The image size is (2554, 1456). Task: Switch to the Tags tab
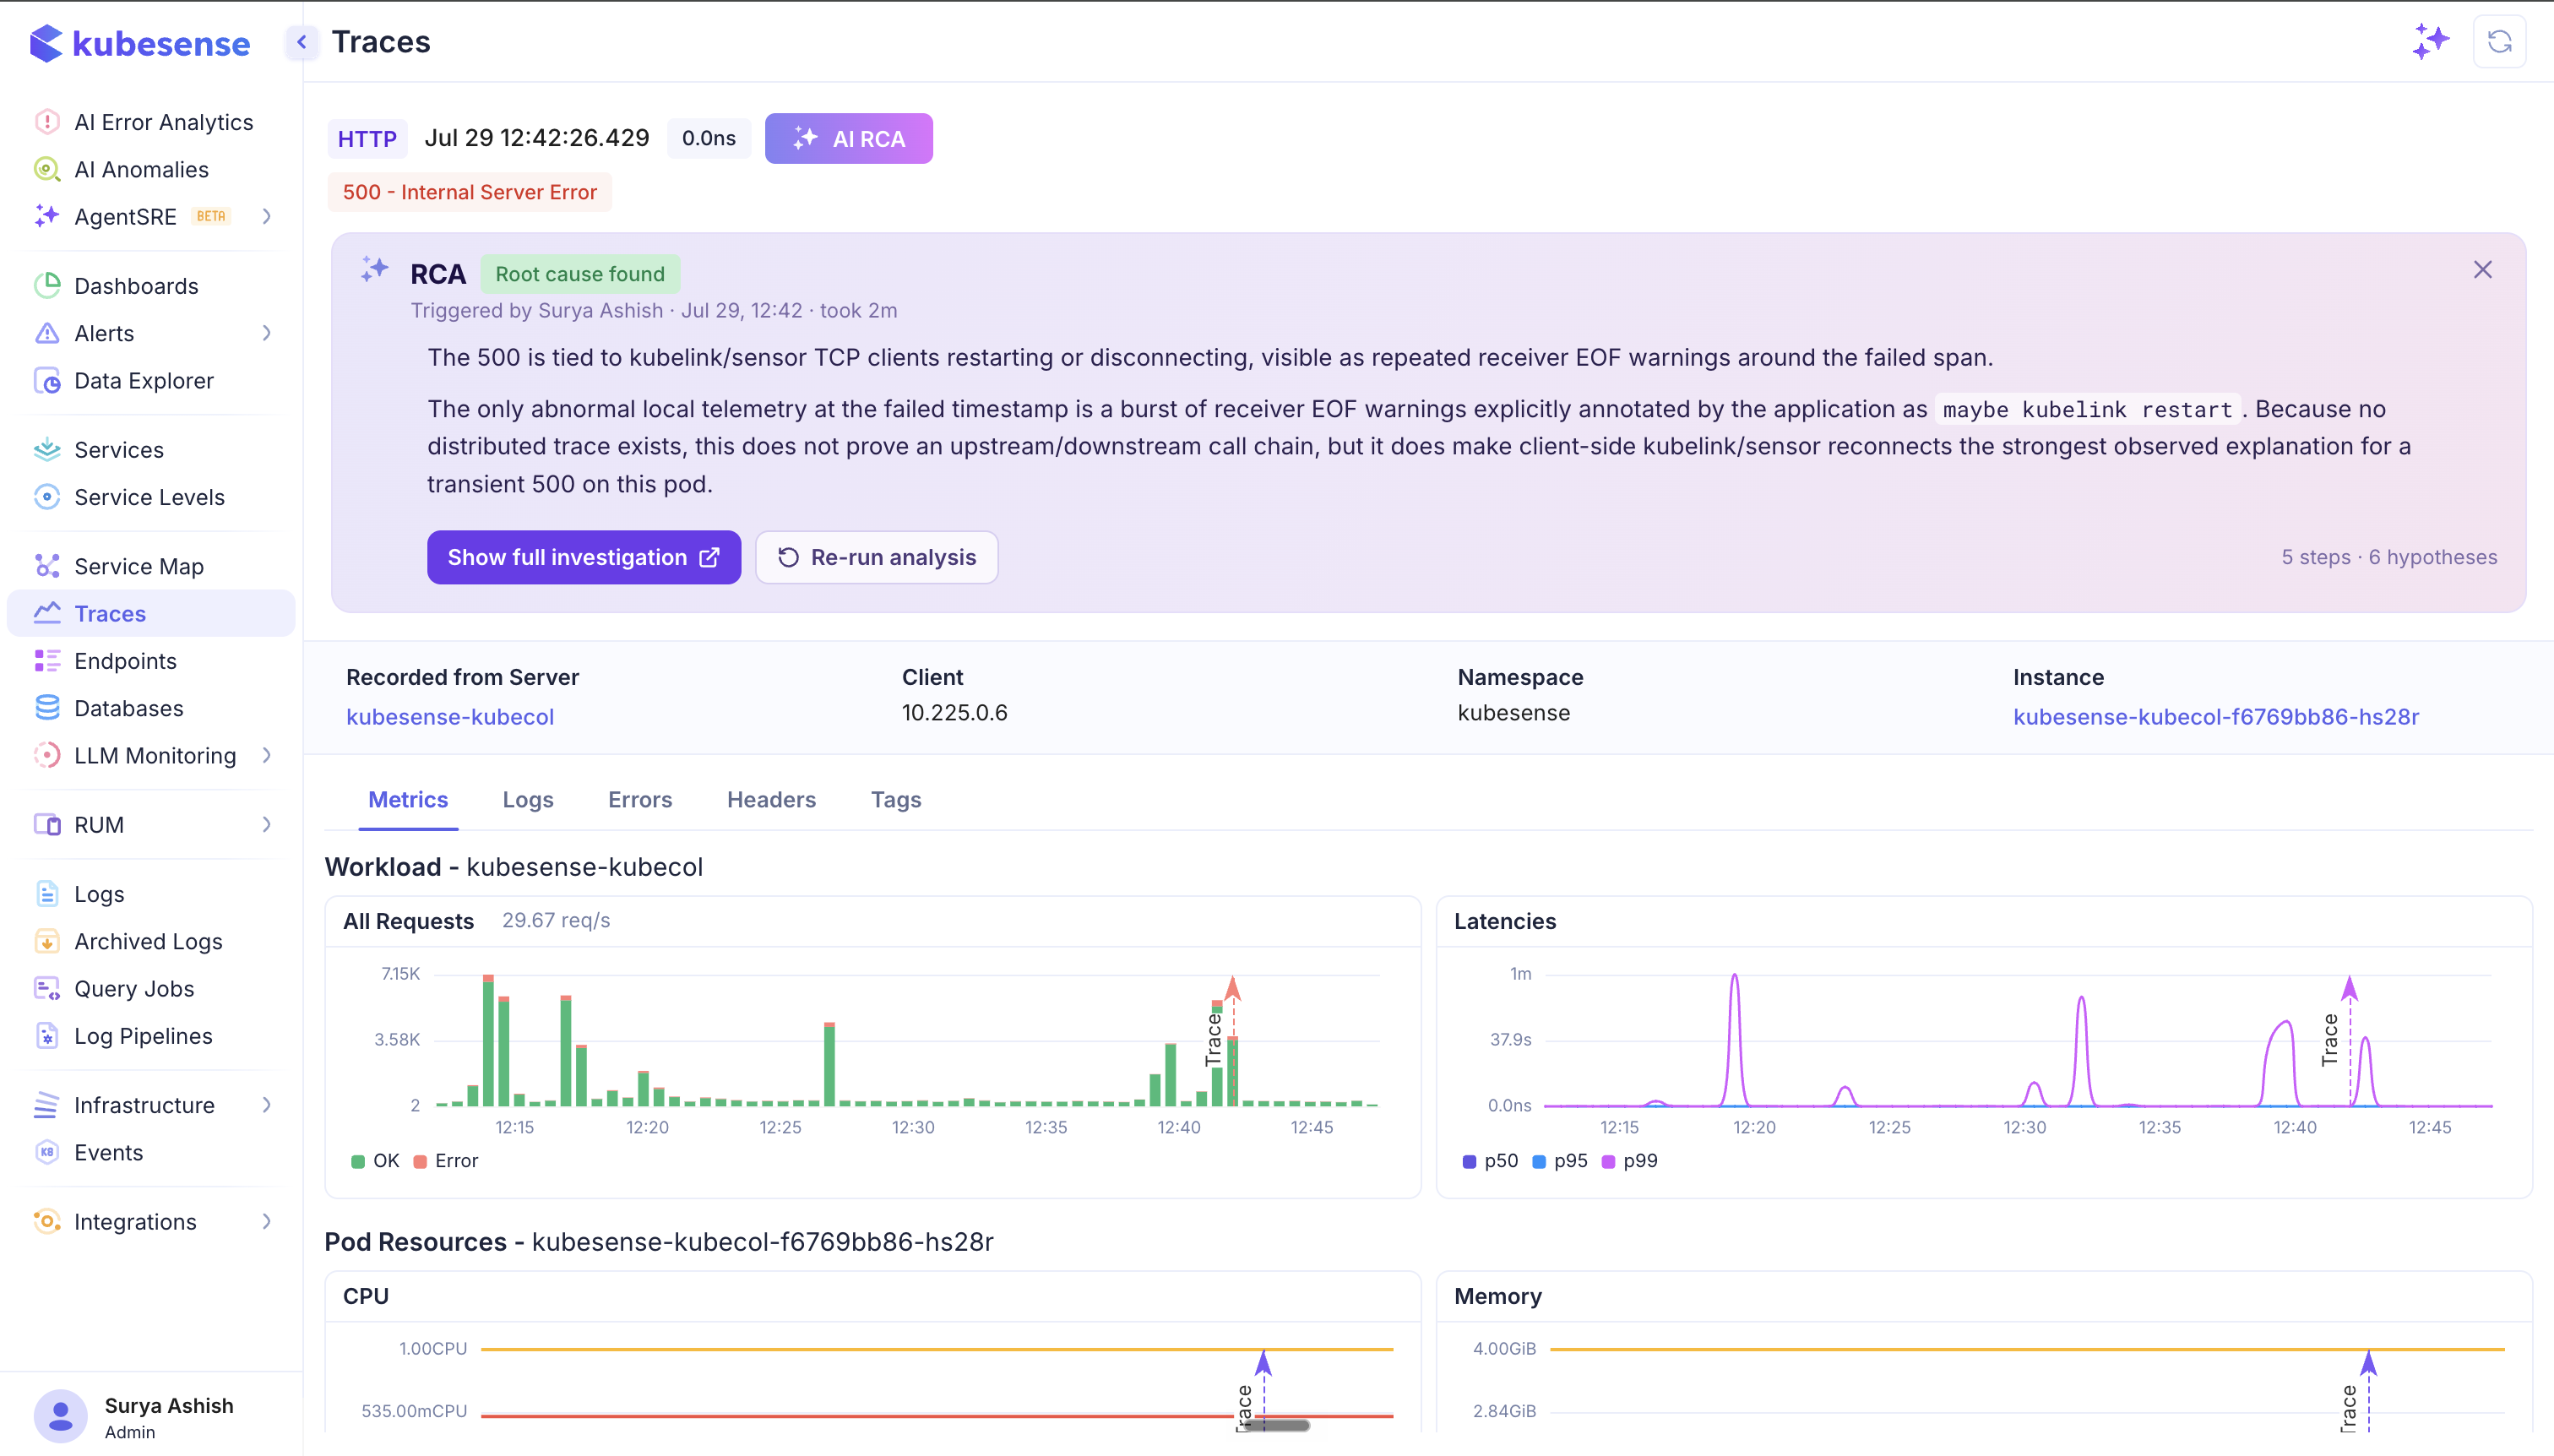896,799
